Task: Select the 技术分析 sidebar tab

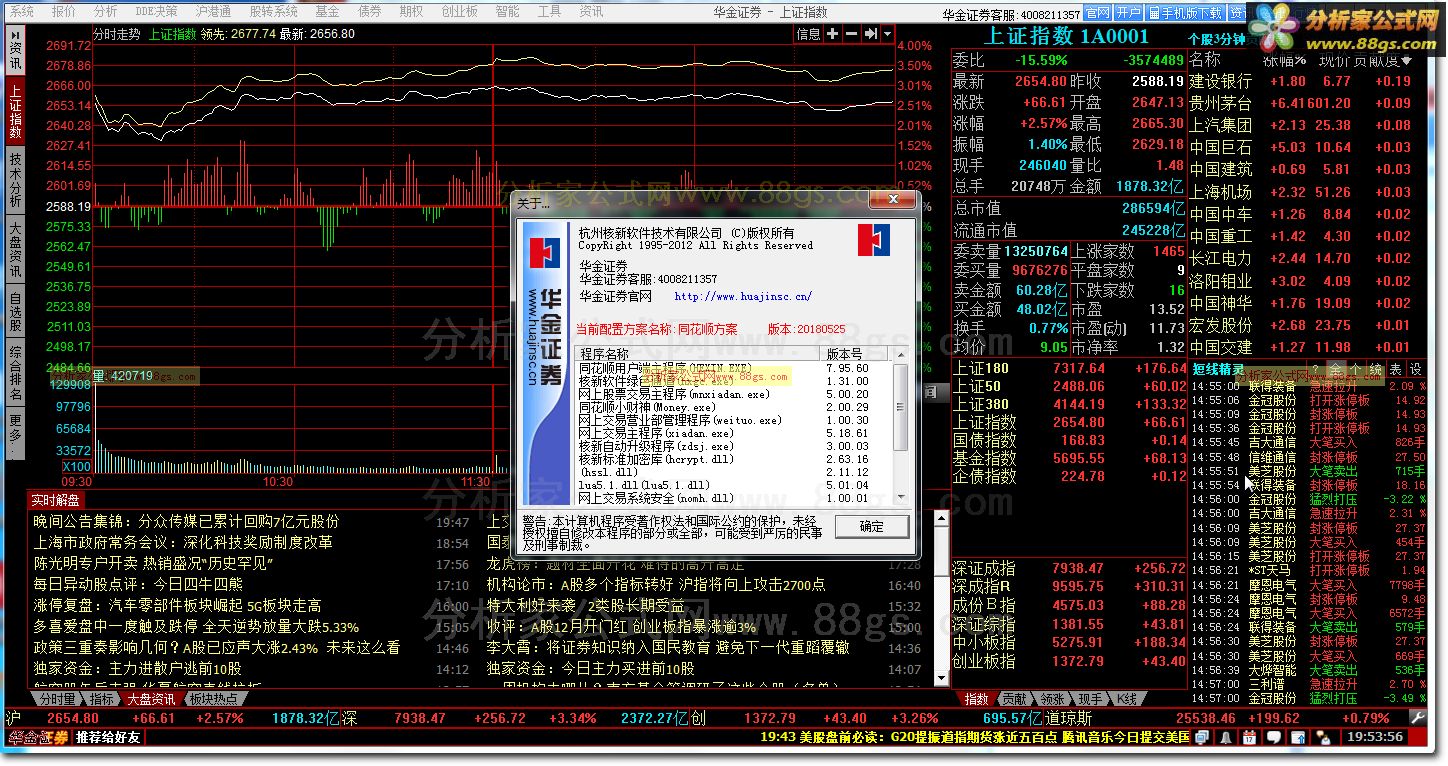Action: [x=15, y=180]
